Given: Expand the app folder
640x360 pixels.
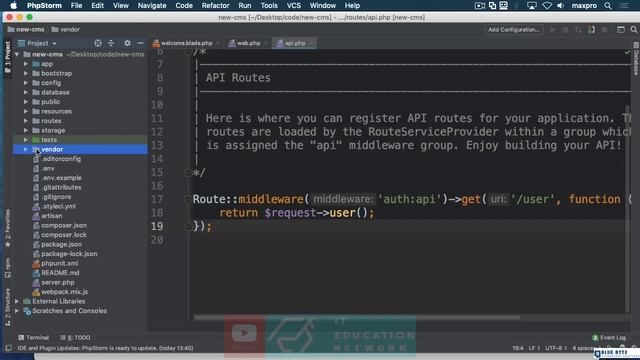Looking at the screenshot, I should (x=26, y=64).
